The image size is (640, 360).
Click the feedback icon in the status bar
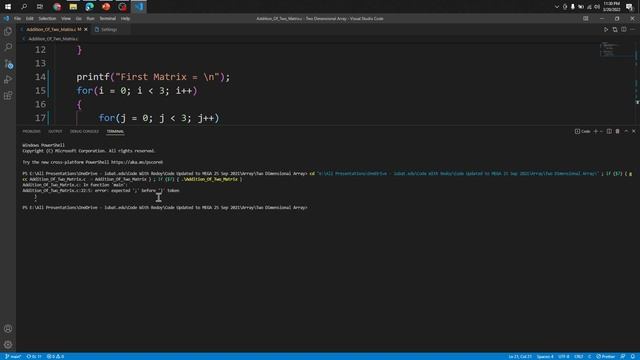[623, 356]
